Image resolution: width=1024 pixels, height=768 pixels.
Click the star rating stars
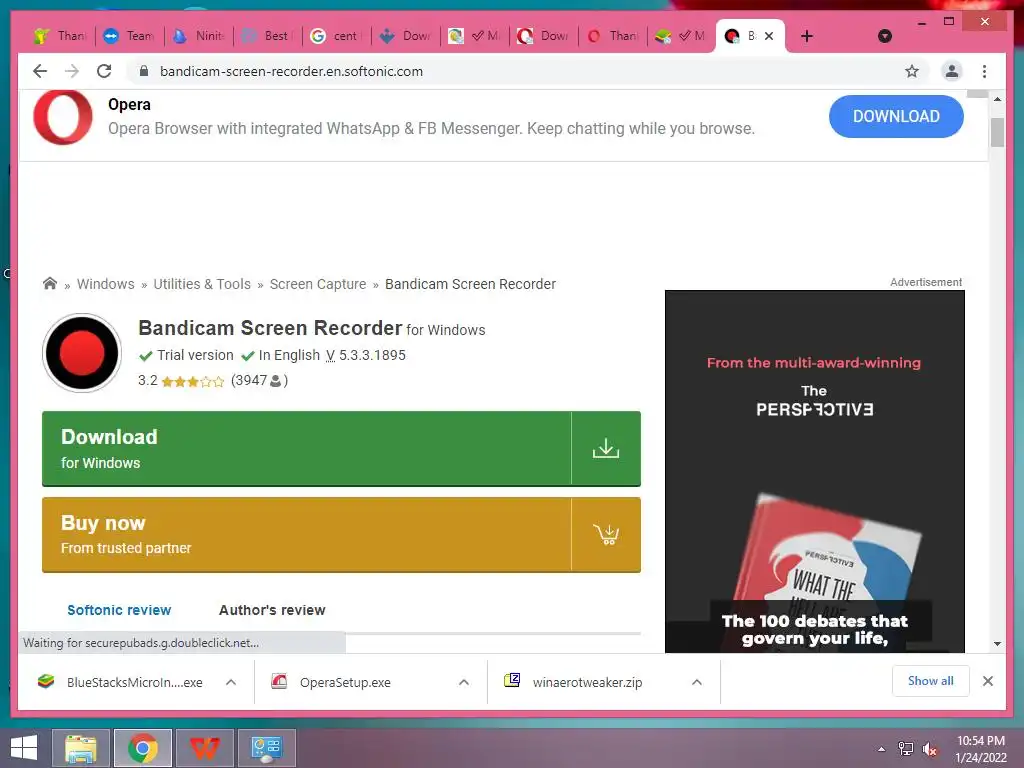coord(193,381)
